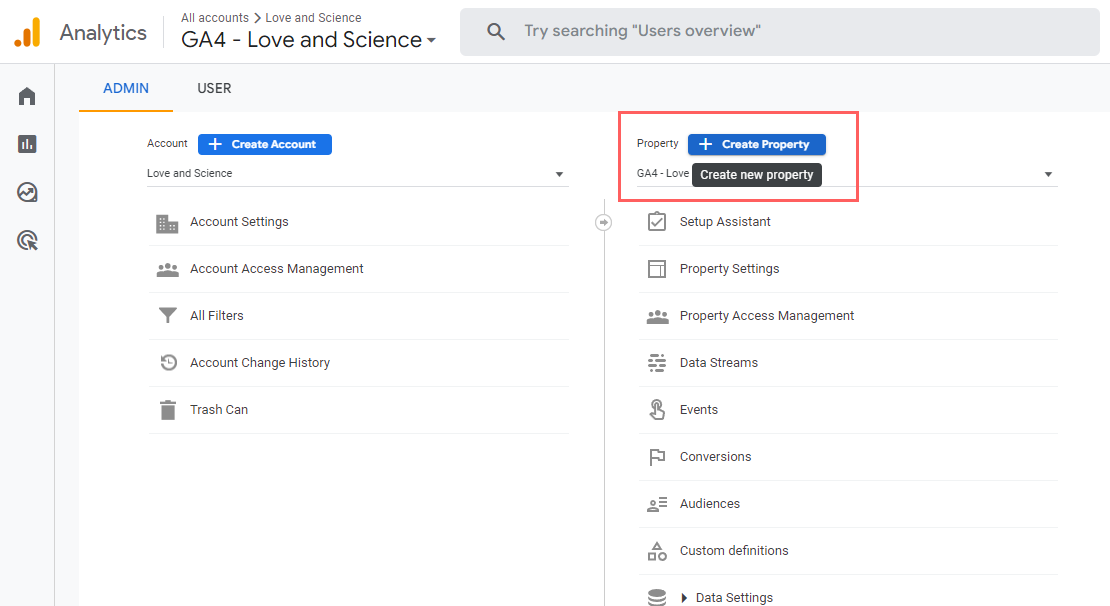Click the Conversions flag icon
1110x606 pixels.
pyautogui.click(x=657, y=457)
